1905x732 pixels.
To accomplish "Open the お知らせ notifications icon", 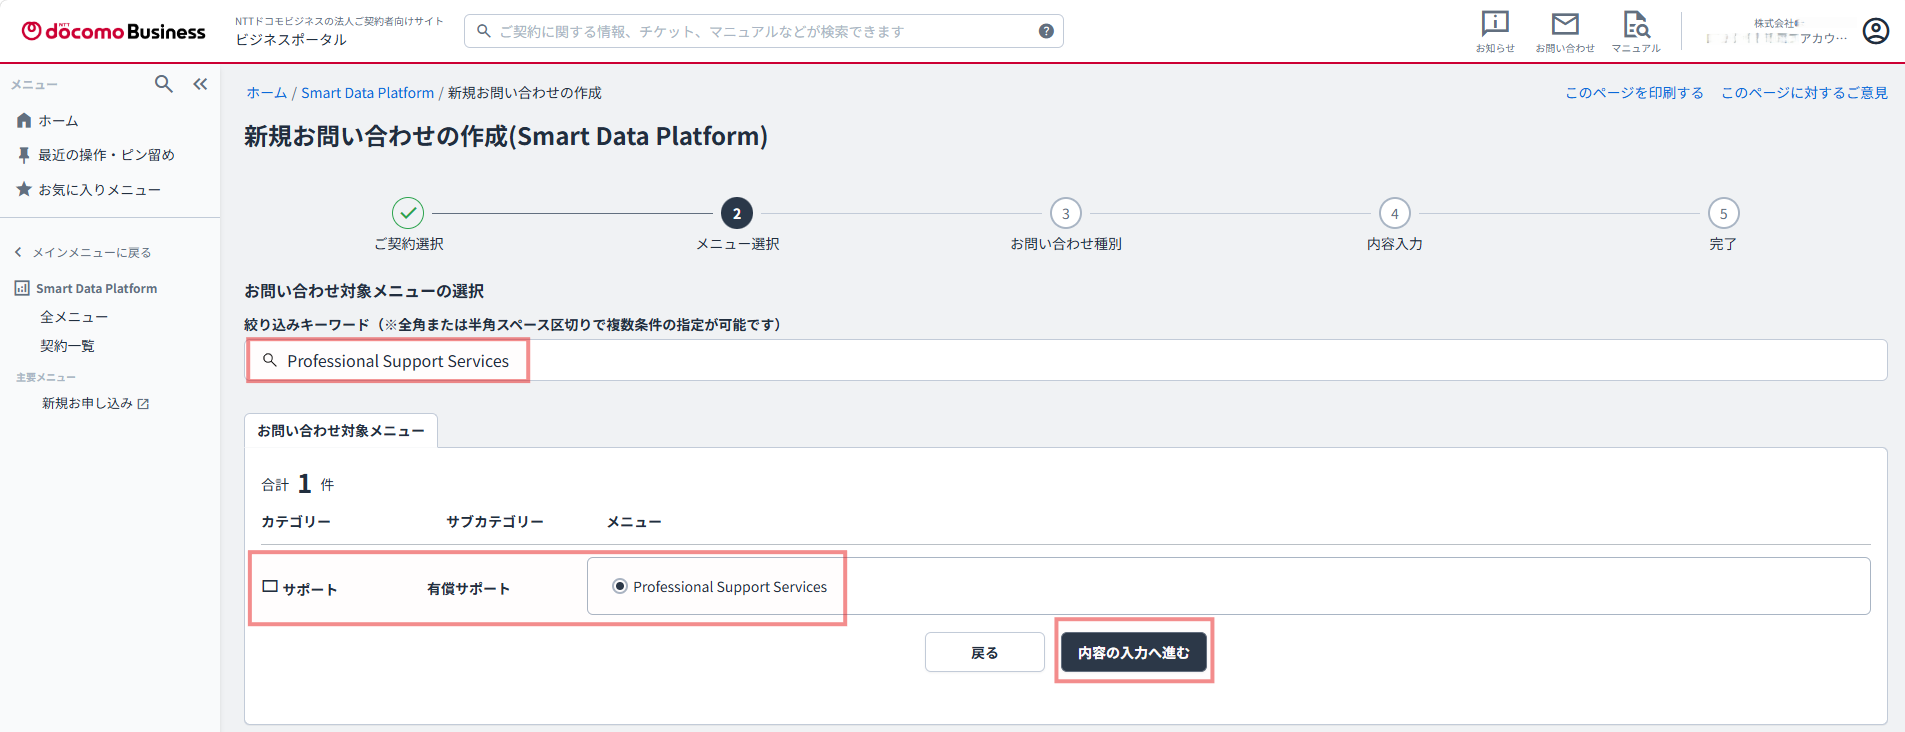I will coord(1495,24).
